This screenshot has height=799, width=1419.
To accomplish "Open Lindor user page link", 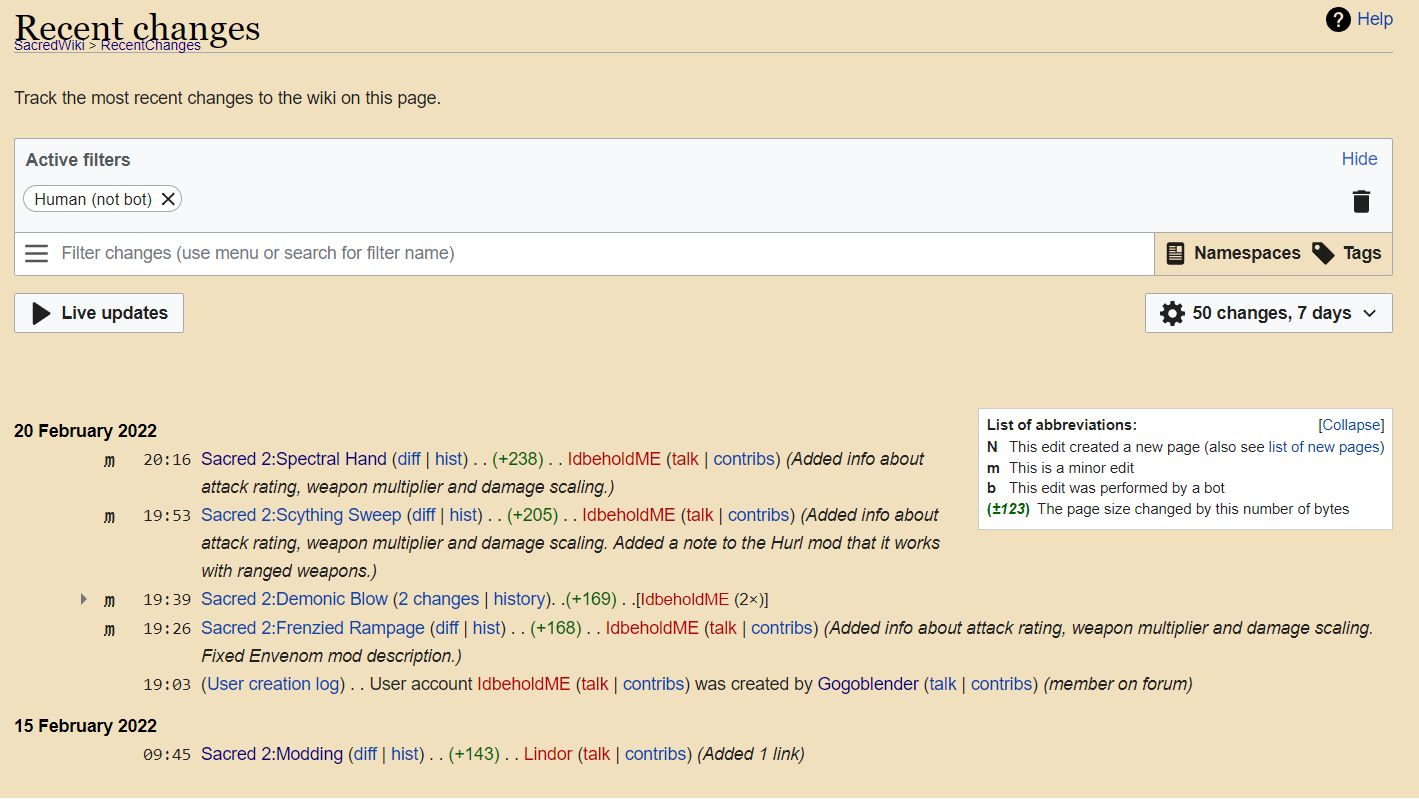I will [x=548, y=754].
